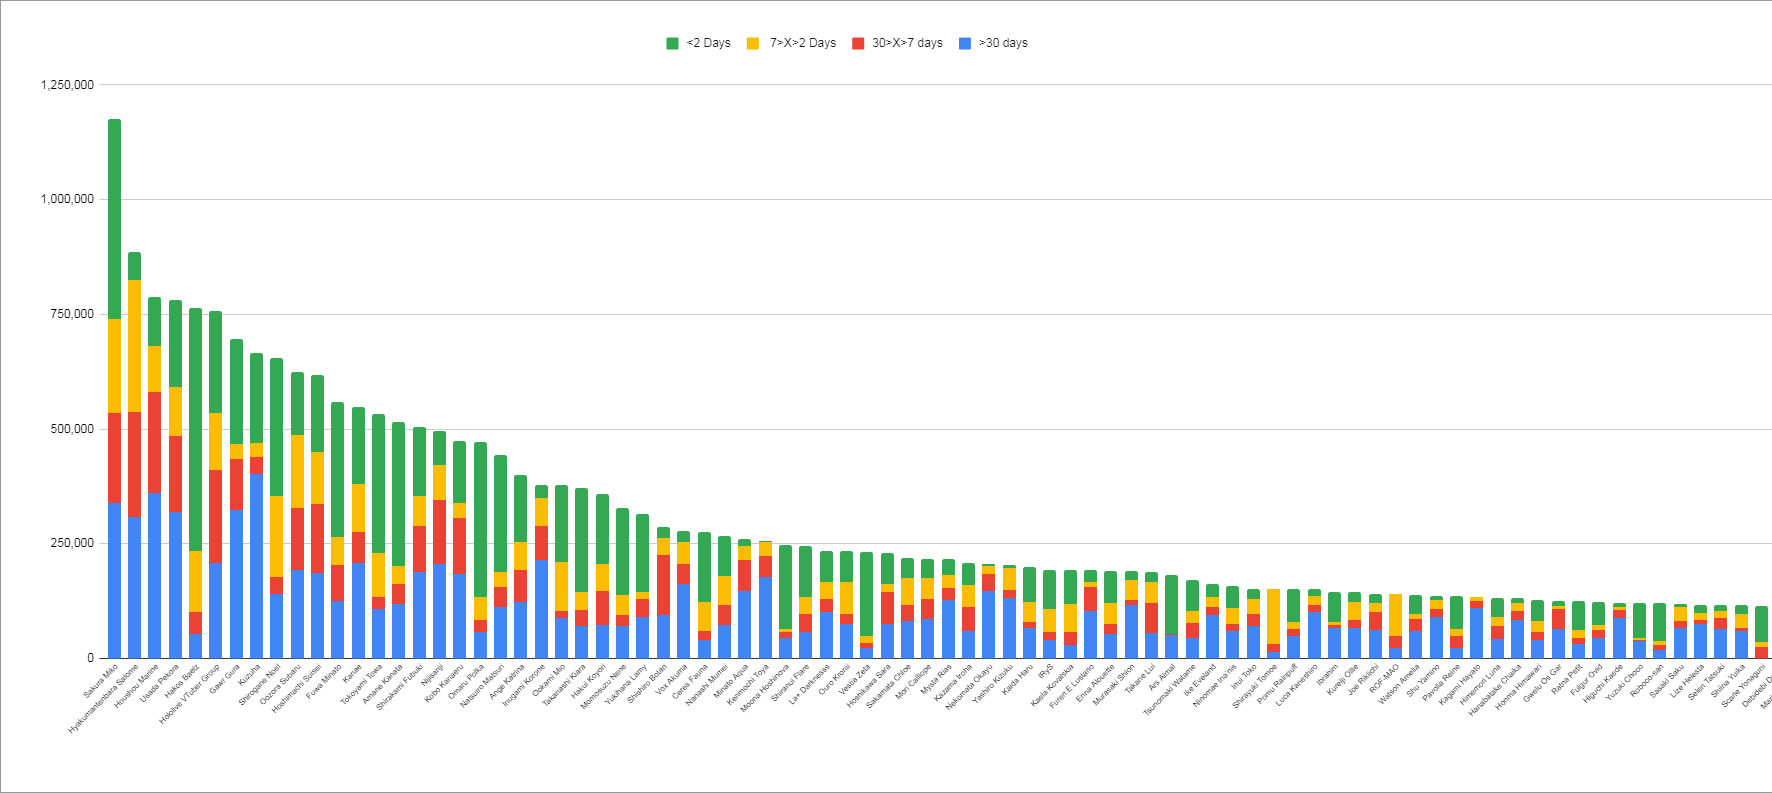1772x793 pixels.
Task: Click the Tsunomaki Watame x-axis label
Action: pos(1170,689)
